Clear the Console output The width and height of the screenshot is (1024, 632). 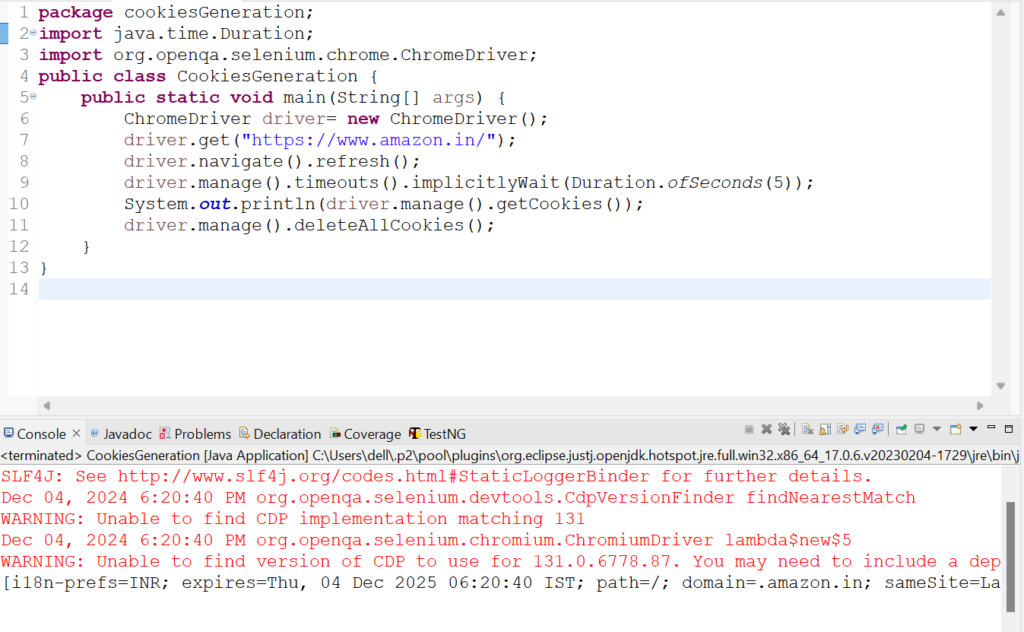coord(808,430)
